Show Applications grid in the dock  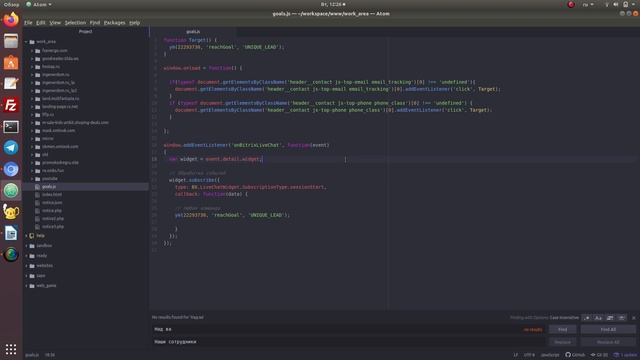[x=11, y=349]
